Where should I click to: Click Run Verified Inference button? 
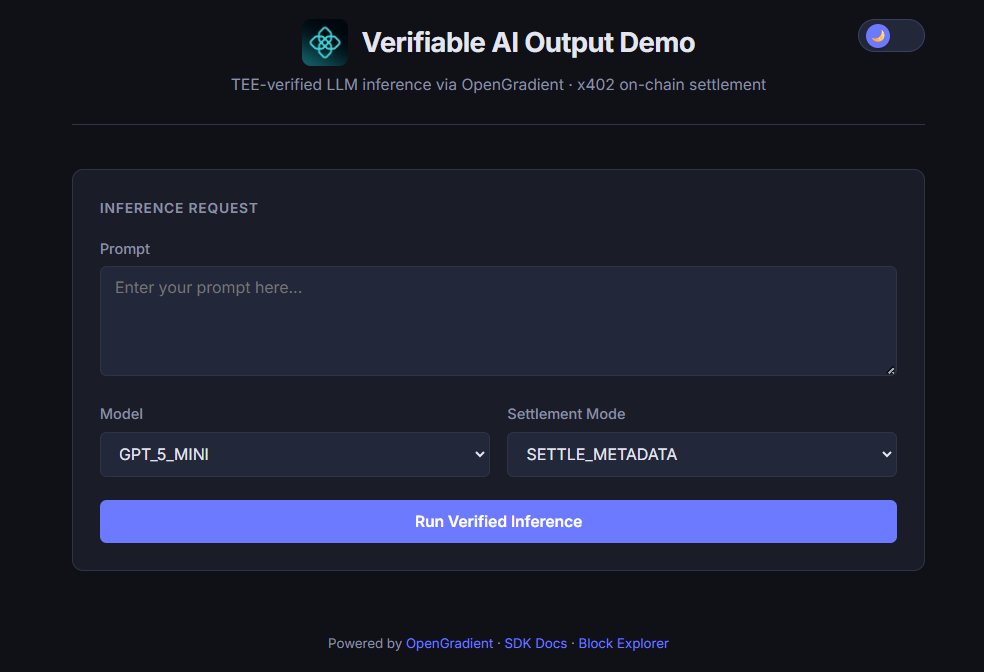498,521
